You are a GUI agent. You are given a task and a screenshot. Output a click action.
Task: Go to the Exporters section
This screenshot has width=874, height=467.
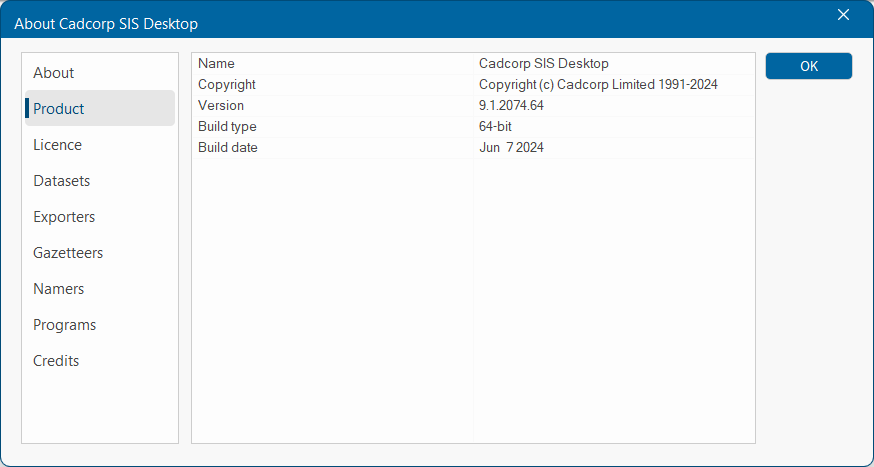(x=64, y=217)
